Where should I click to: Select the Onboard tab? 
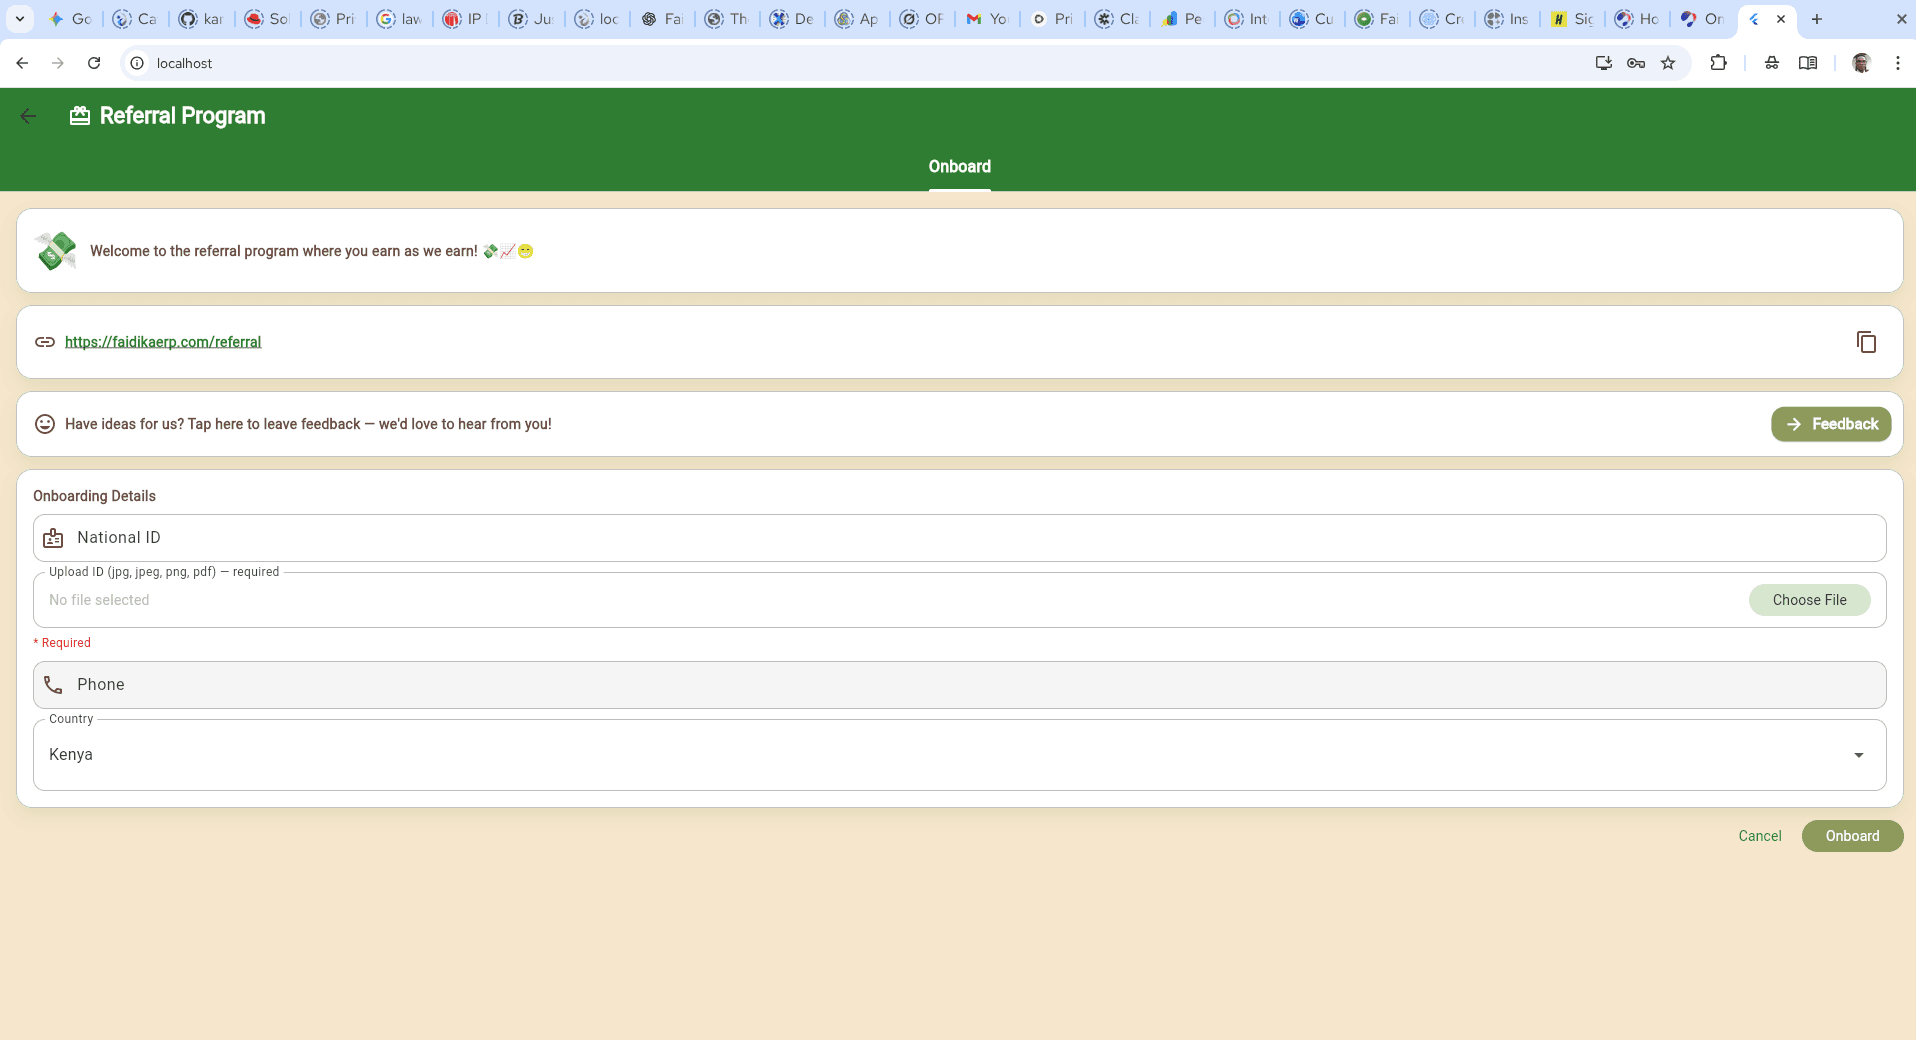(959, 167)
